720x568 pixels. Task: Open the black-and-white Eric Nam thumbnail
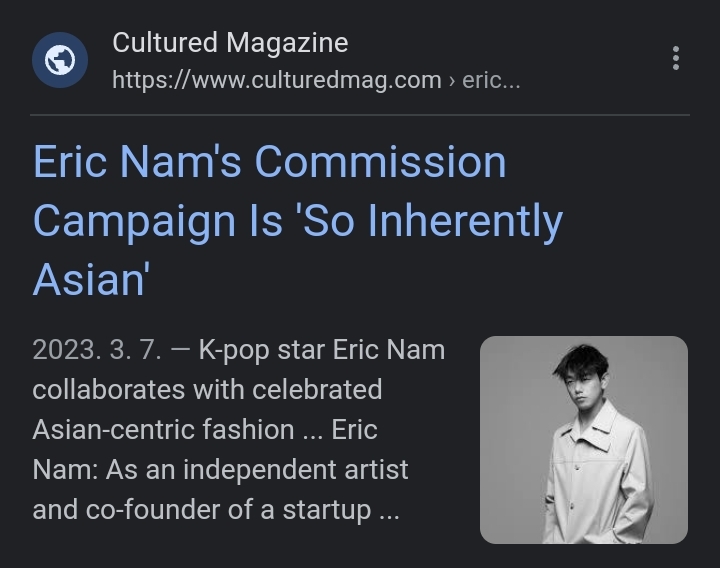point(584,440)
